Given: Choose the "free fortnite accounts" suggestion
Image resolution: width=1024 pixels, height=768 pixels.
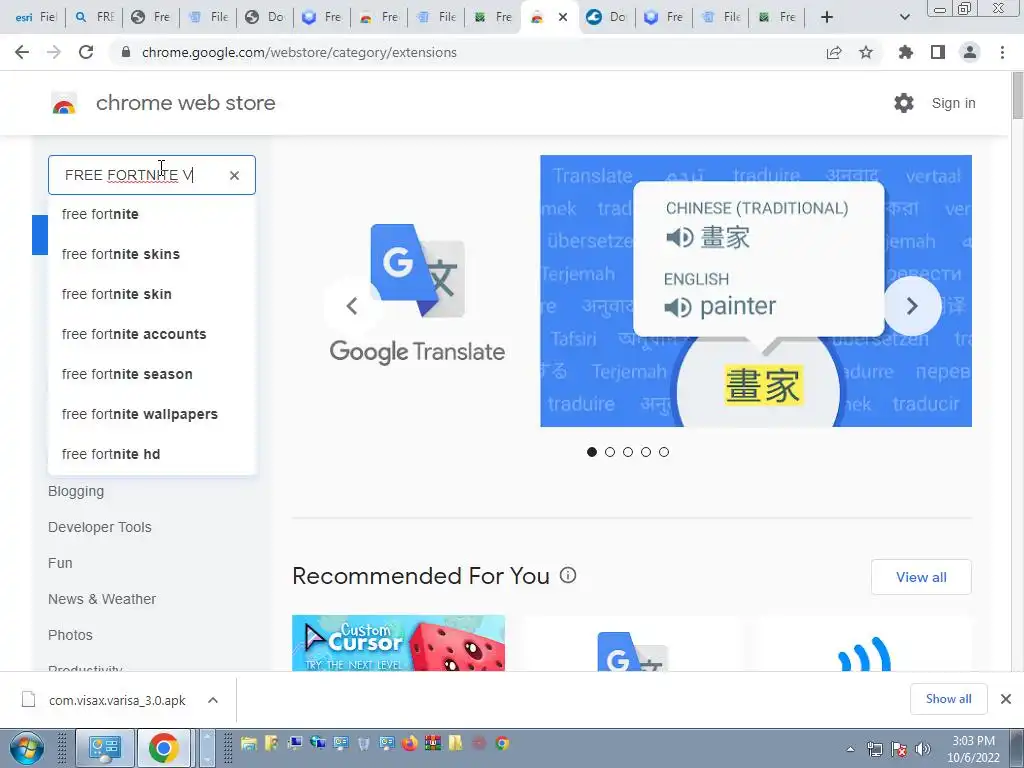Looking at the screenshot, I should [152, 334].
